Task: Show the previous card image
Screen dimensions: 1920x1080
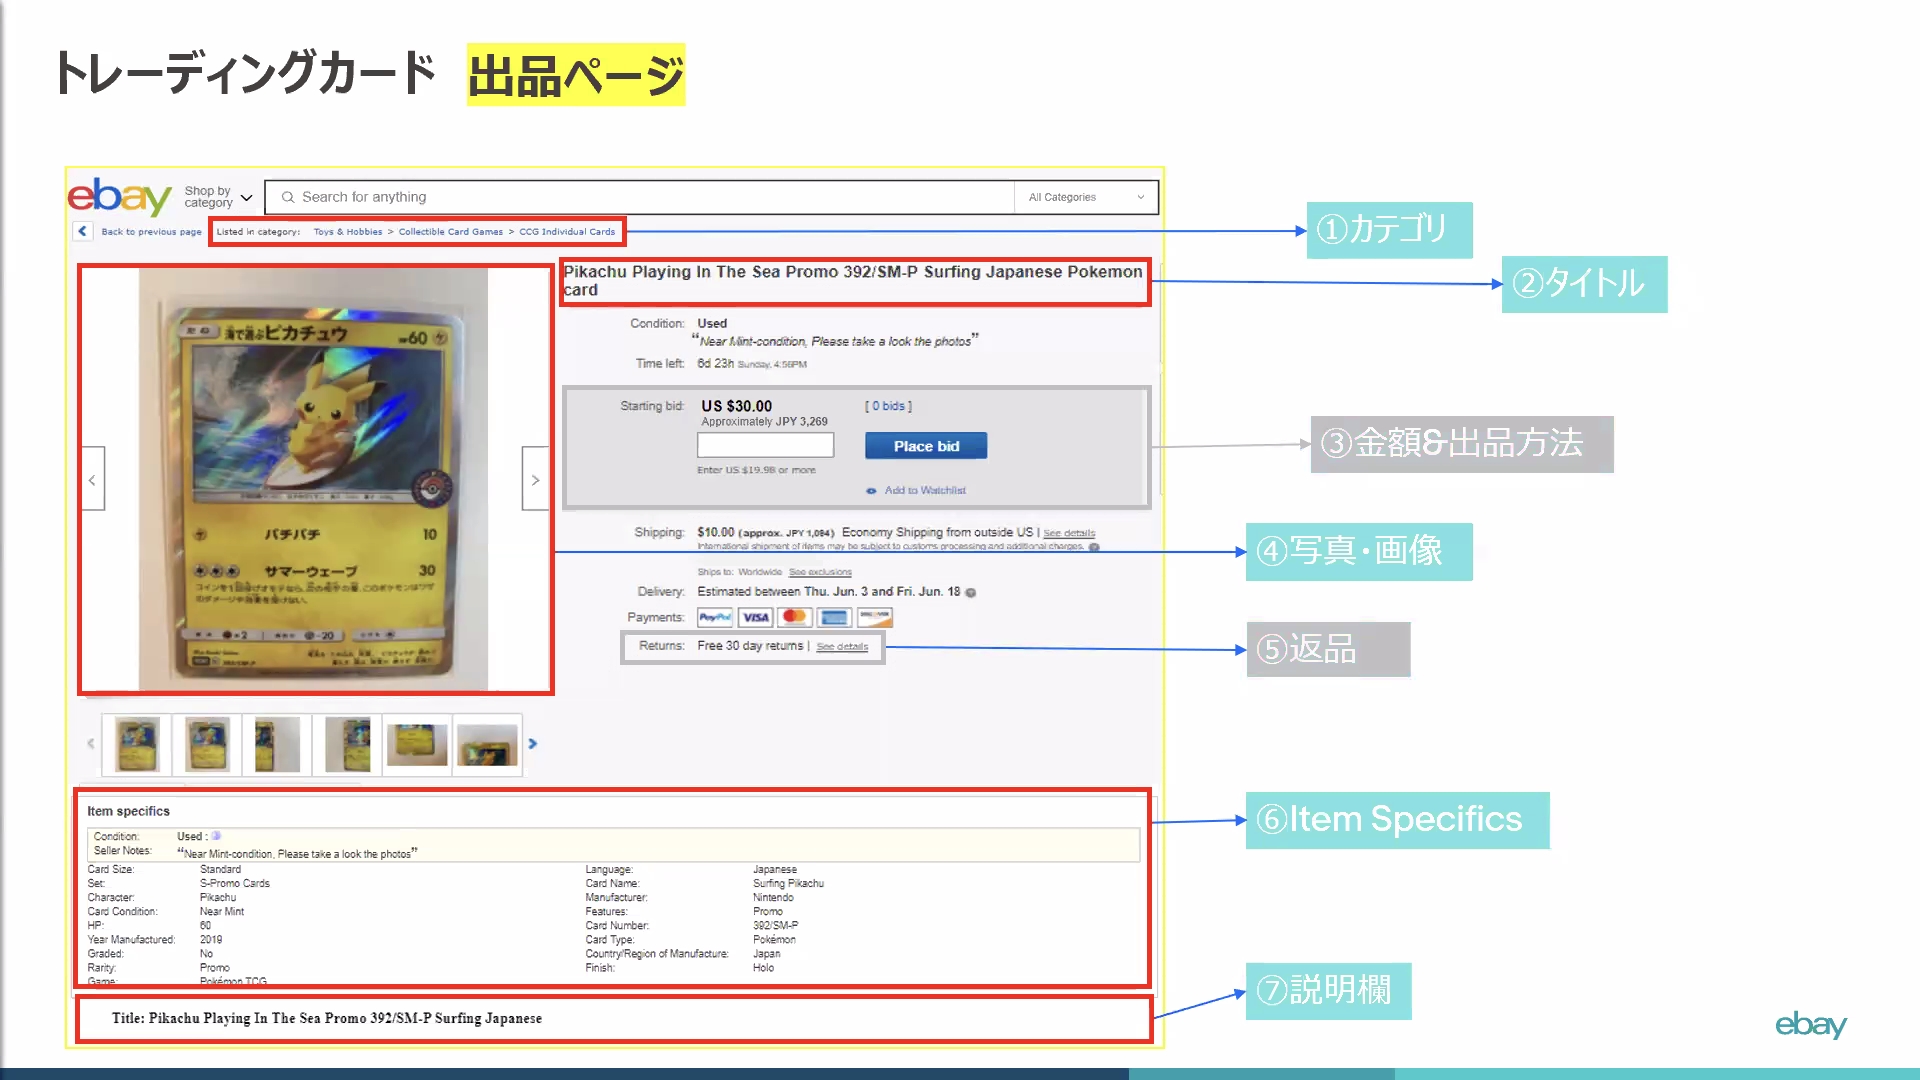Action: point(92,480)
